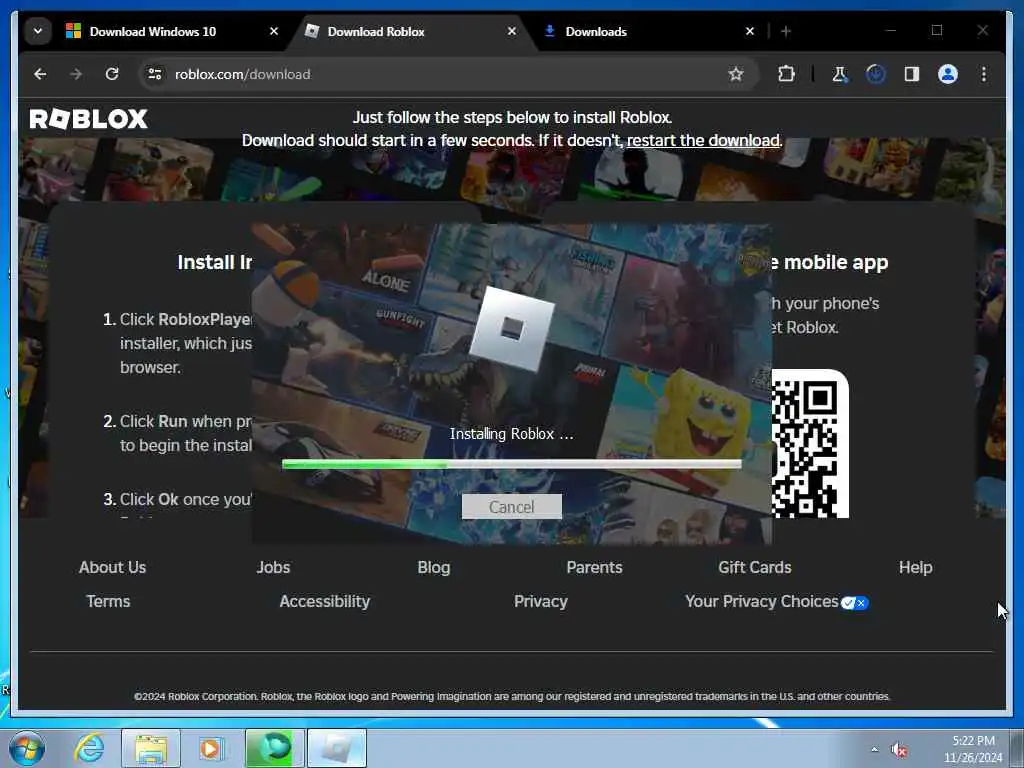Open the Terms footer link

[x=108, y=601]
